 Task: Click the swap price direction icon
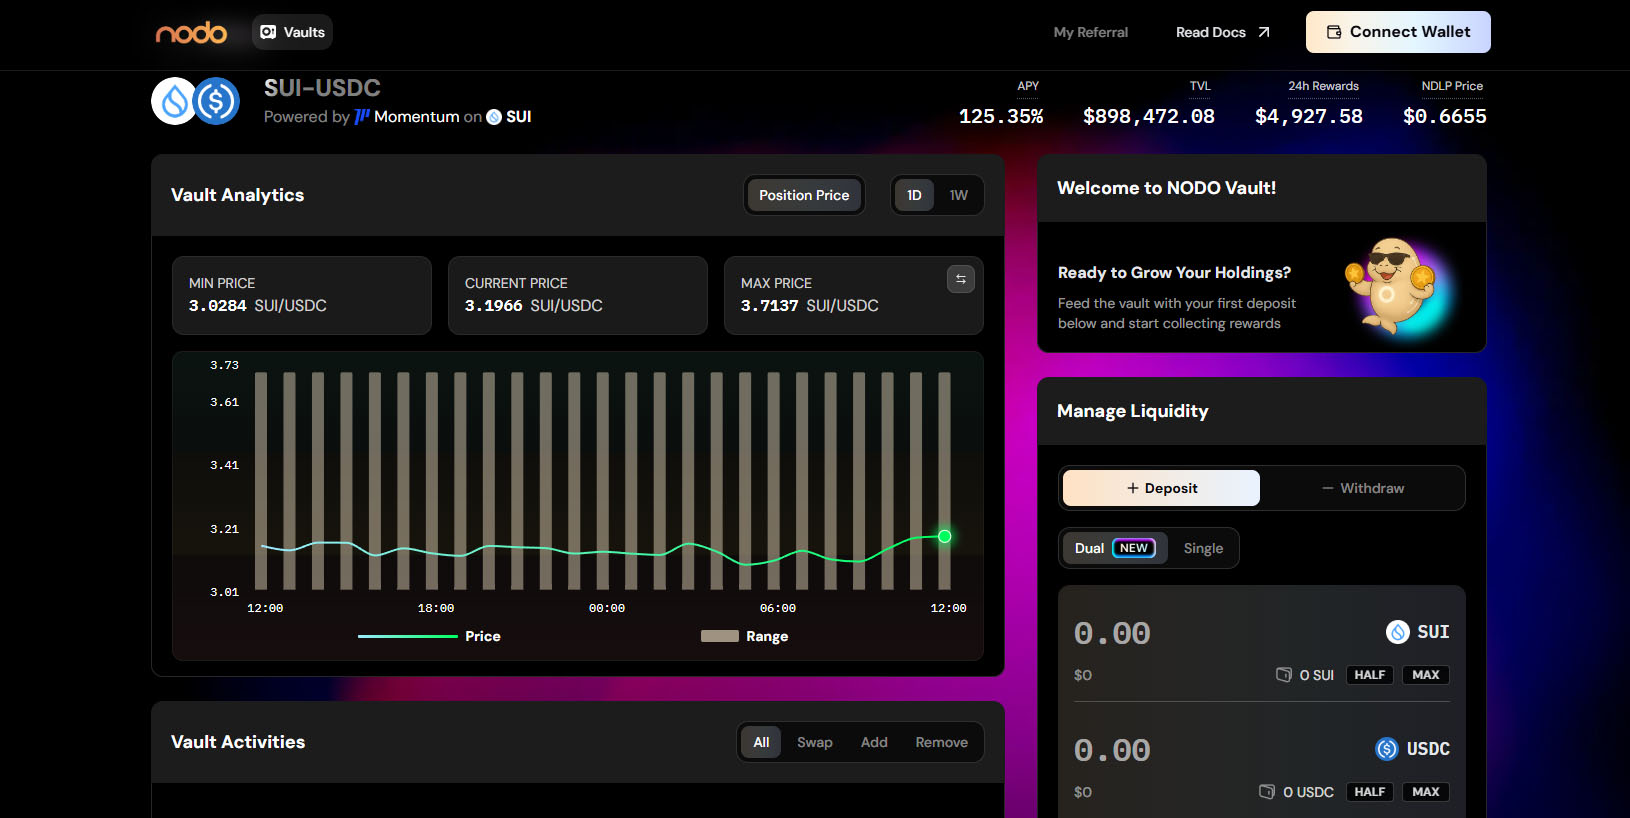tap(960, 279)
